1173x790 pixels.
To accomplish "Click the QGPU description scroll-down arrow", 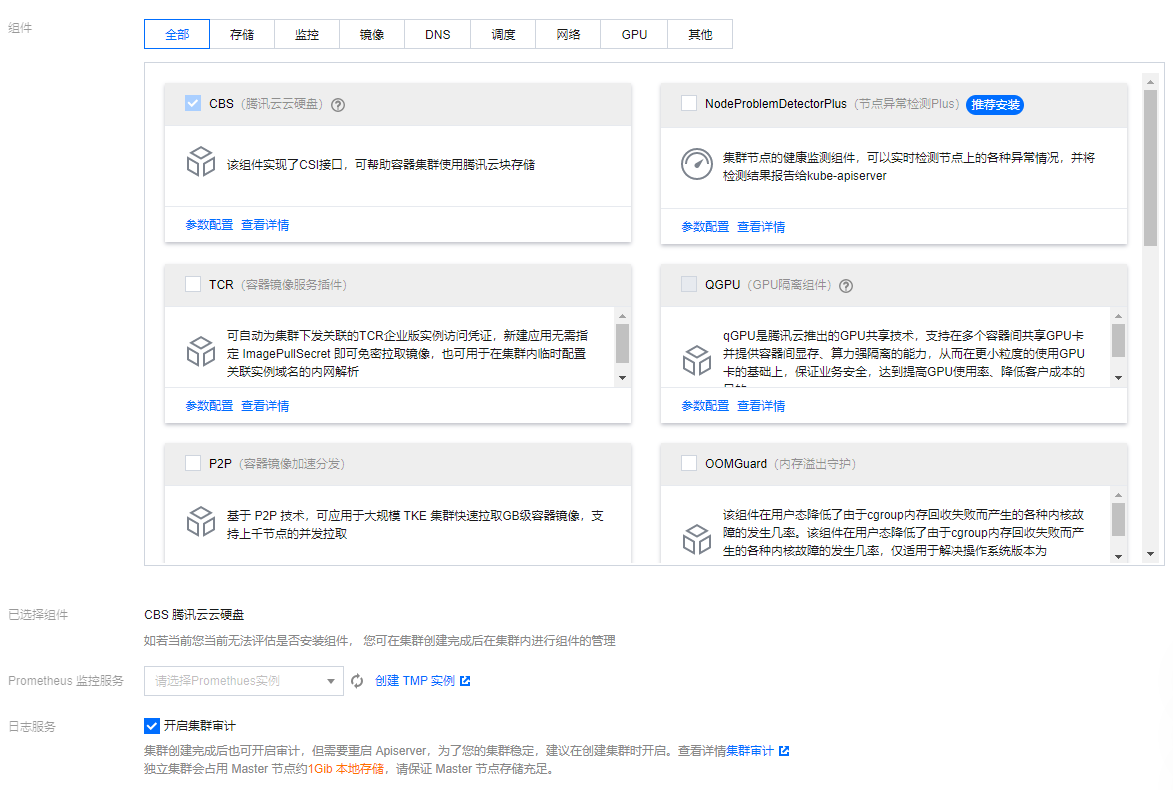I will 1118,378.
